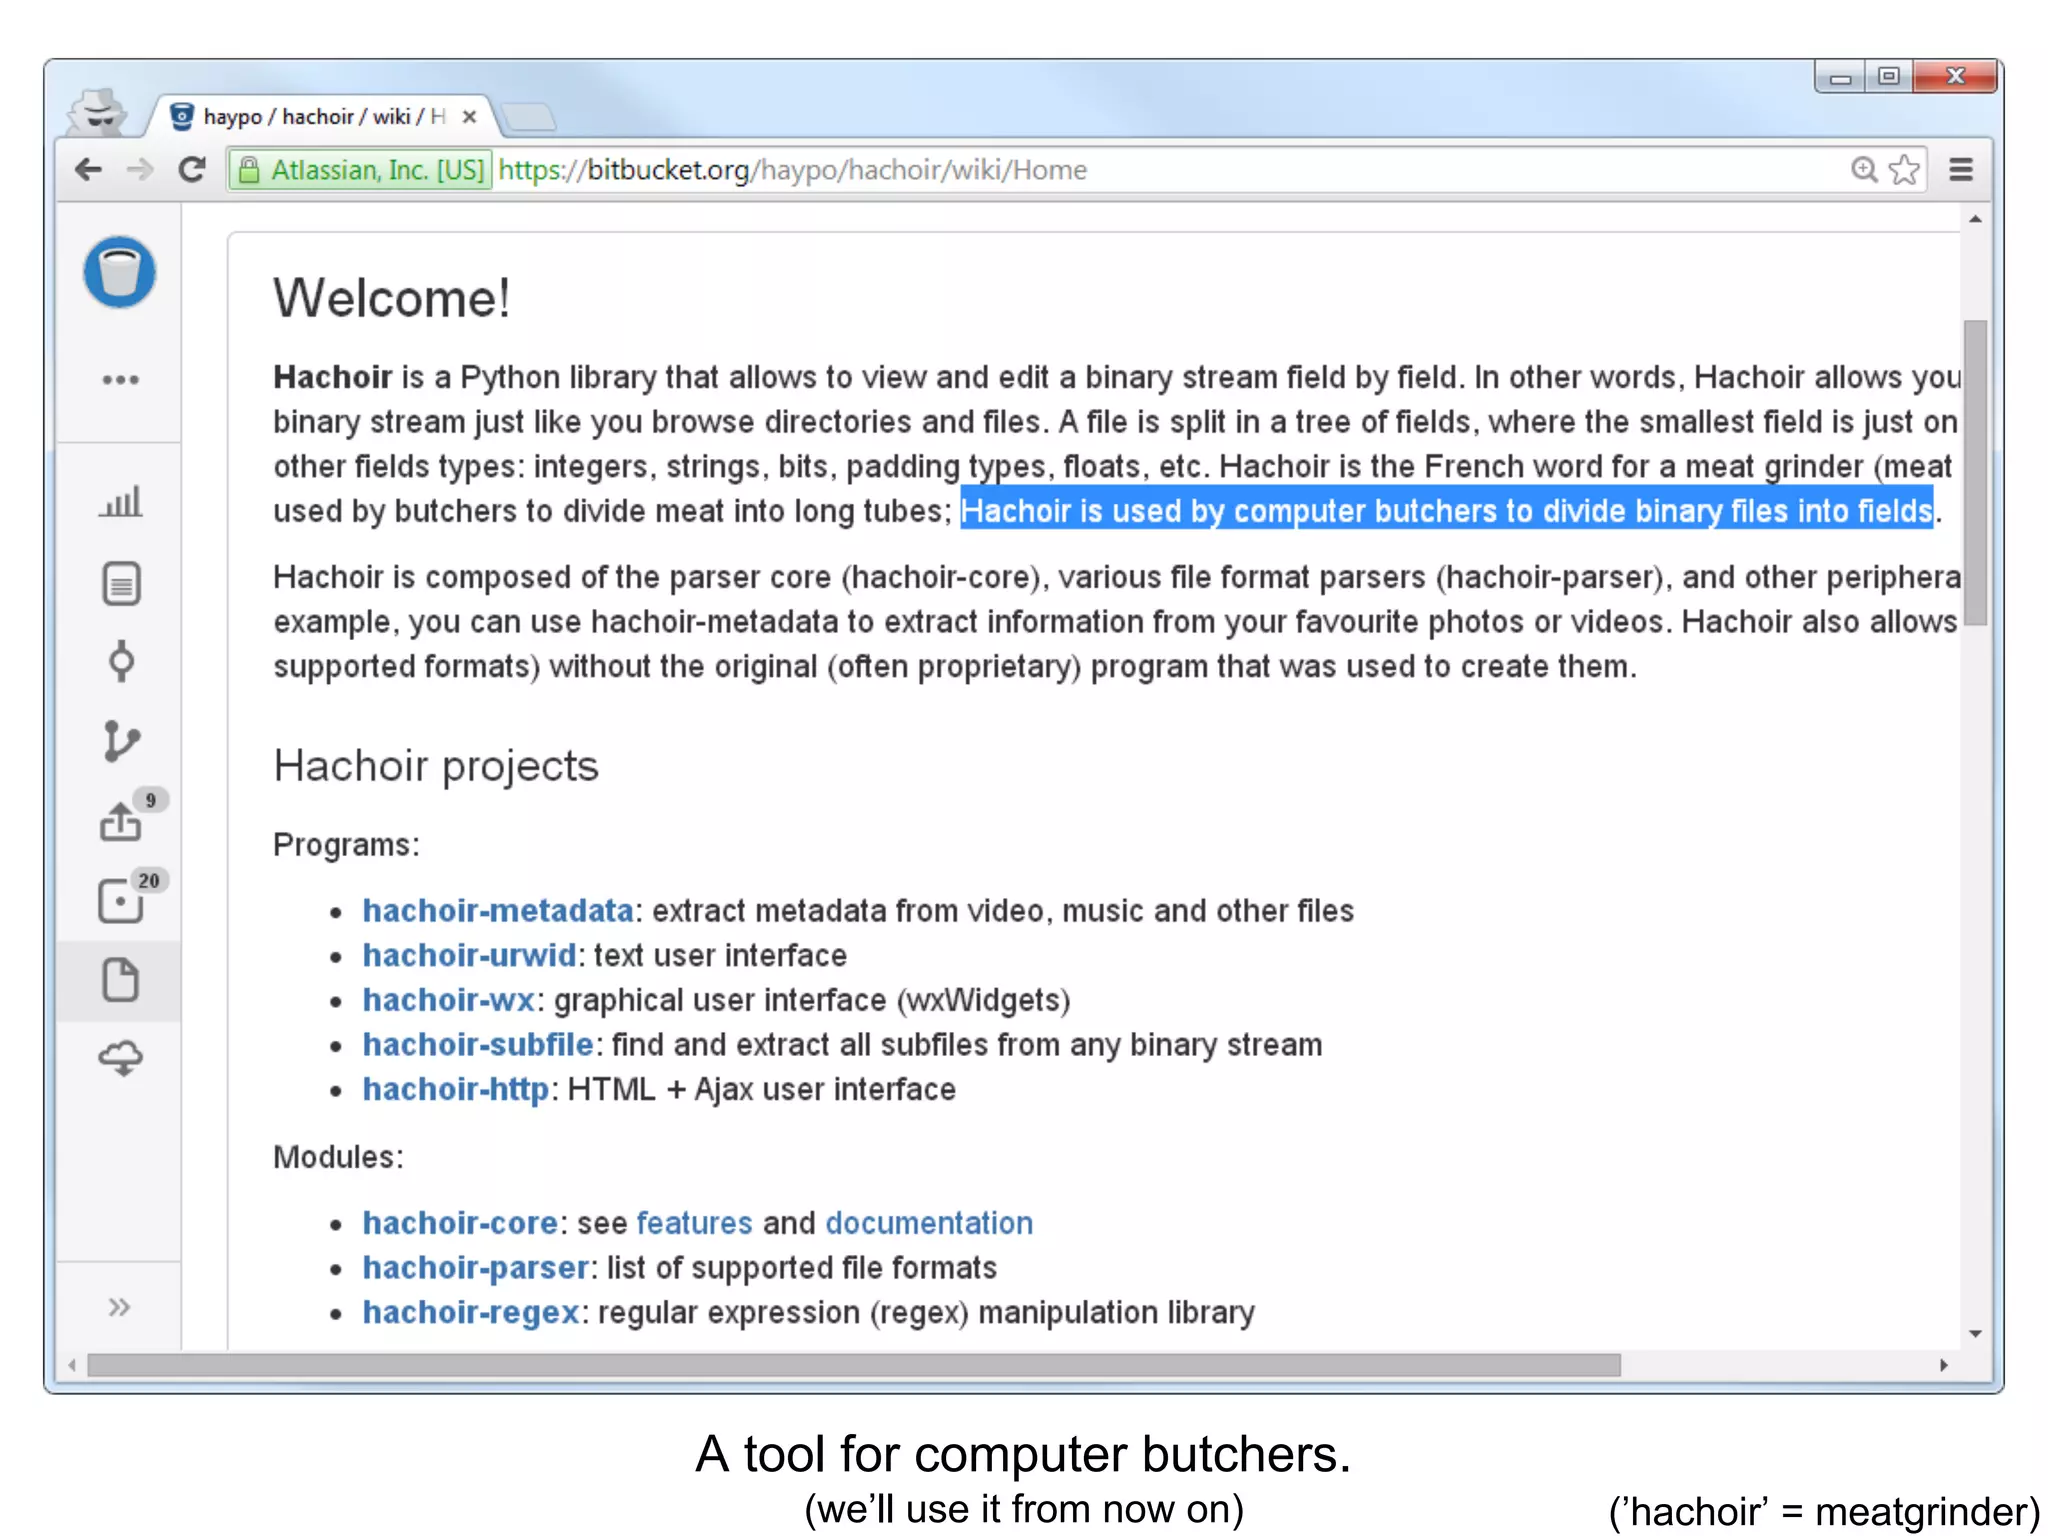Expand the sidebar with double chevron
2048x1536 pixels.
tap(119, 1307)
